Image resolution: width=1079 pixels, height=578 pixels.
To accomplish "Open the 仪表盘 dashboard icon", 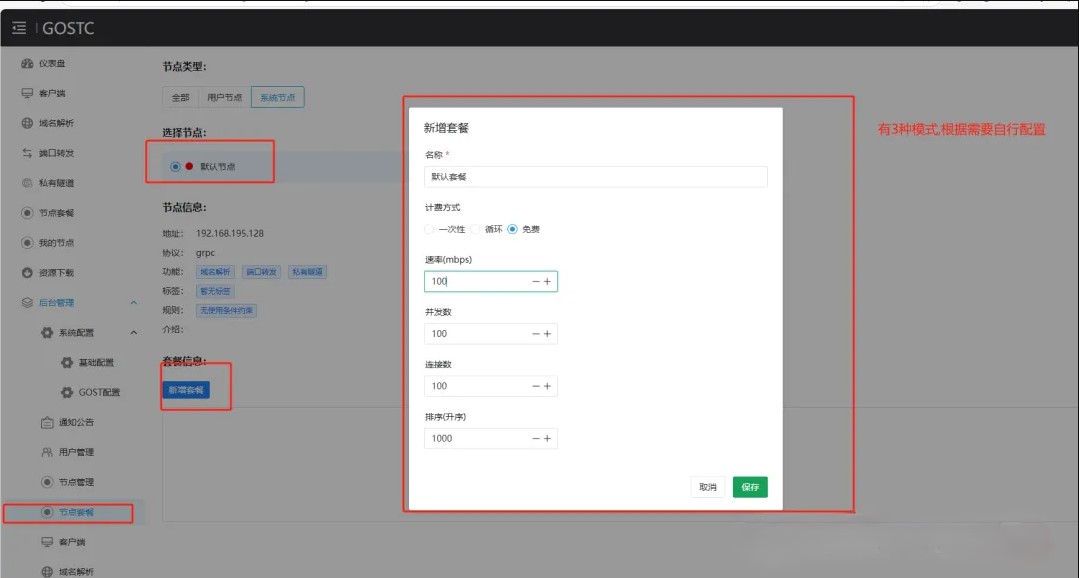I will click(x=28, y=64).
